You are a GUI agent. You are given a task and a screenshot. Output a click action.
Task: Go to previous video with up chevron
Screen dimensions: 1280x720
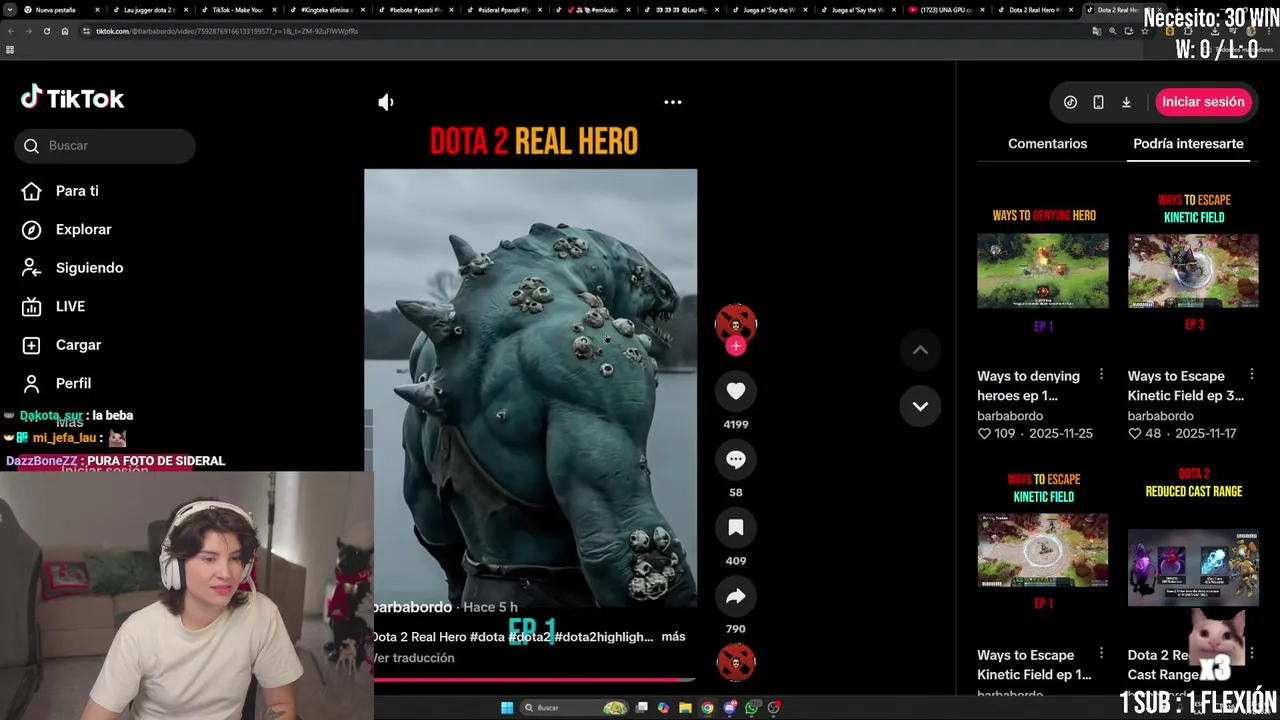tap(920, 350)
